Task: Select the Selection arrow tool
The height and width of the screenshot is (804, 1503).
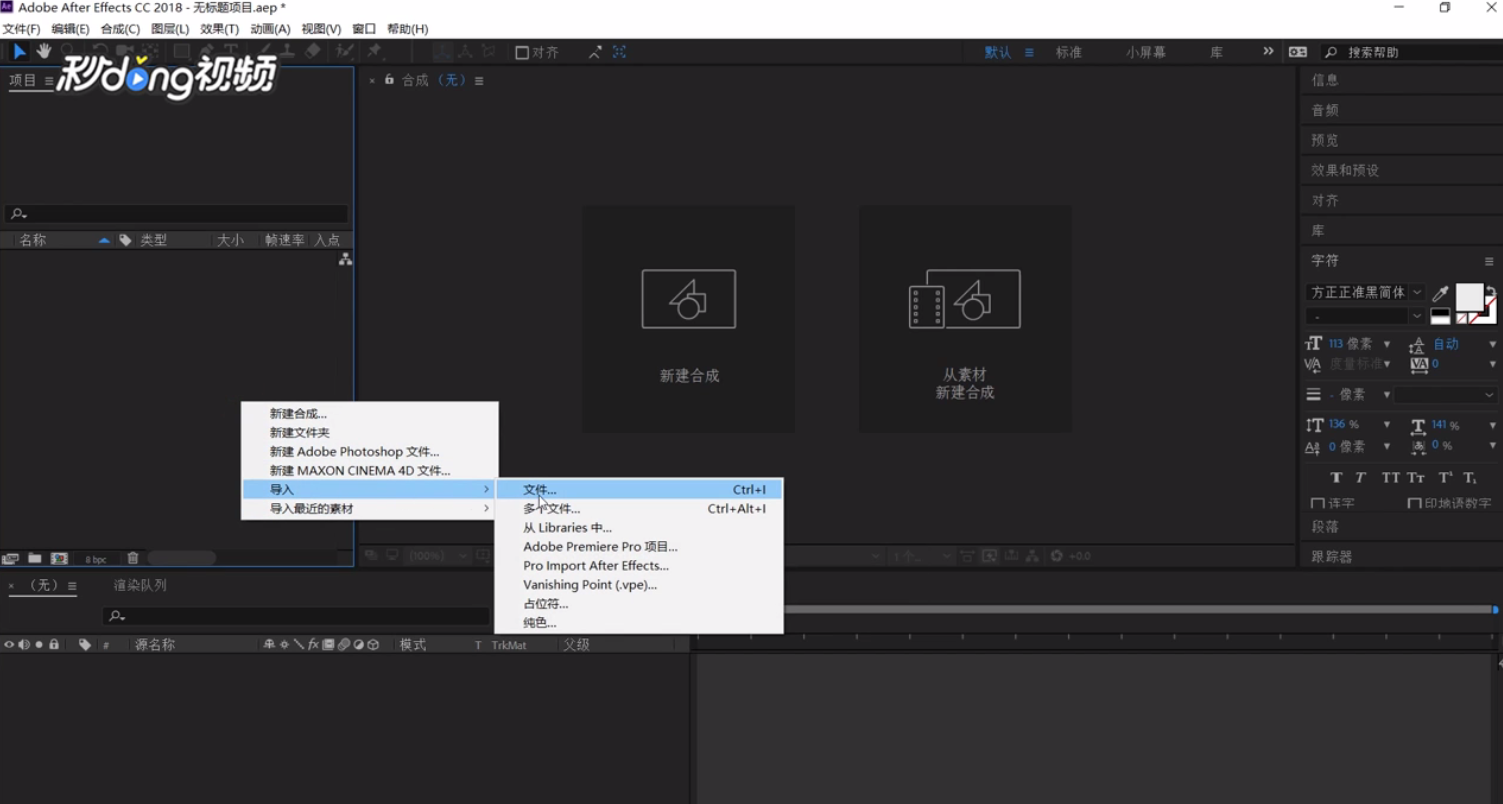Action: coord(19,51)
